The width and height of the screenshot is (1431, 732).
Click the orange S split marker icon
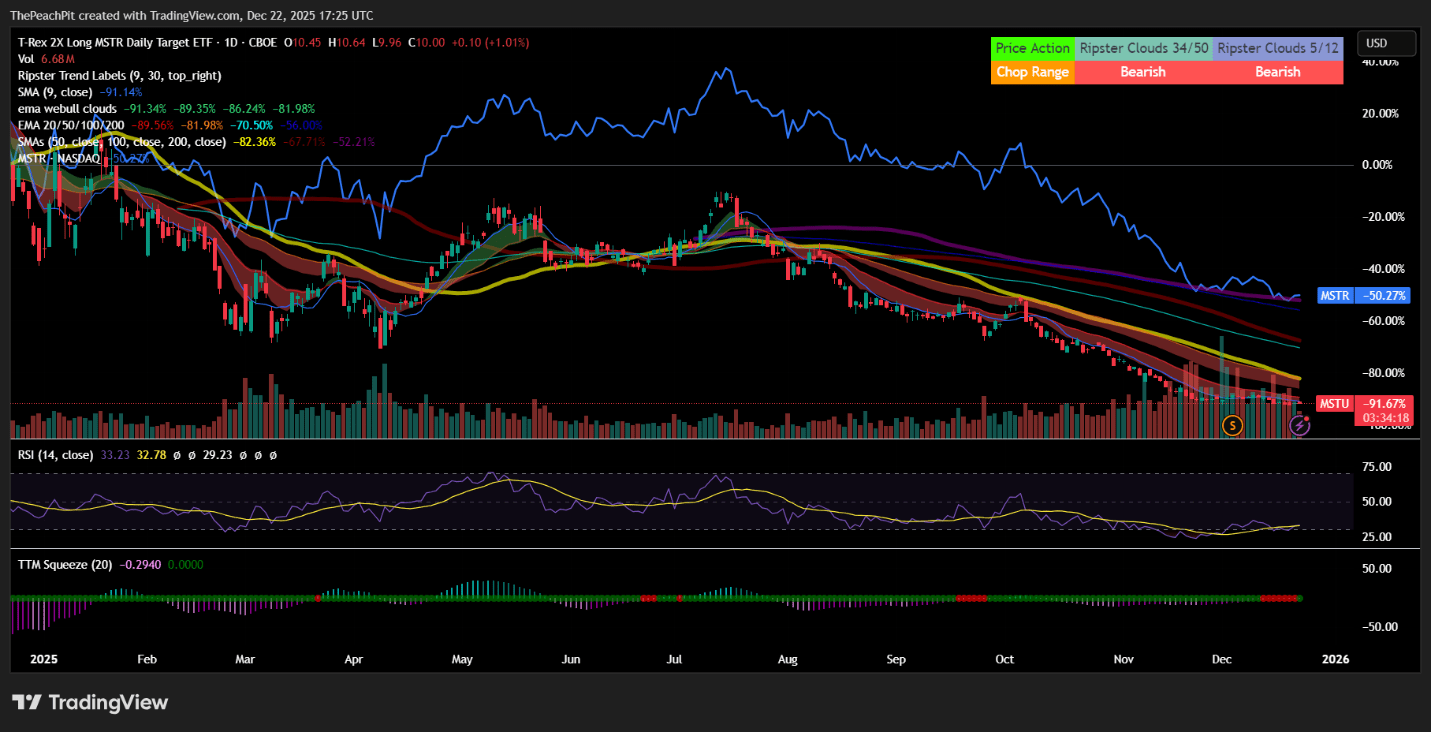(x=1233, y=426)
